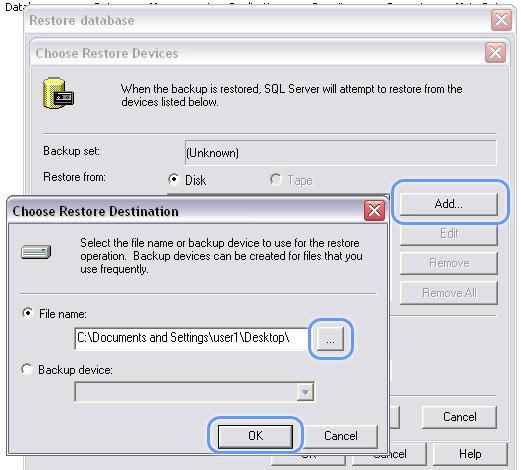Click the Remove All button
521x470 pixels.
[449, 293]
